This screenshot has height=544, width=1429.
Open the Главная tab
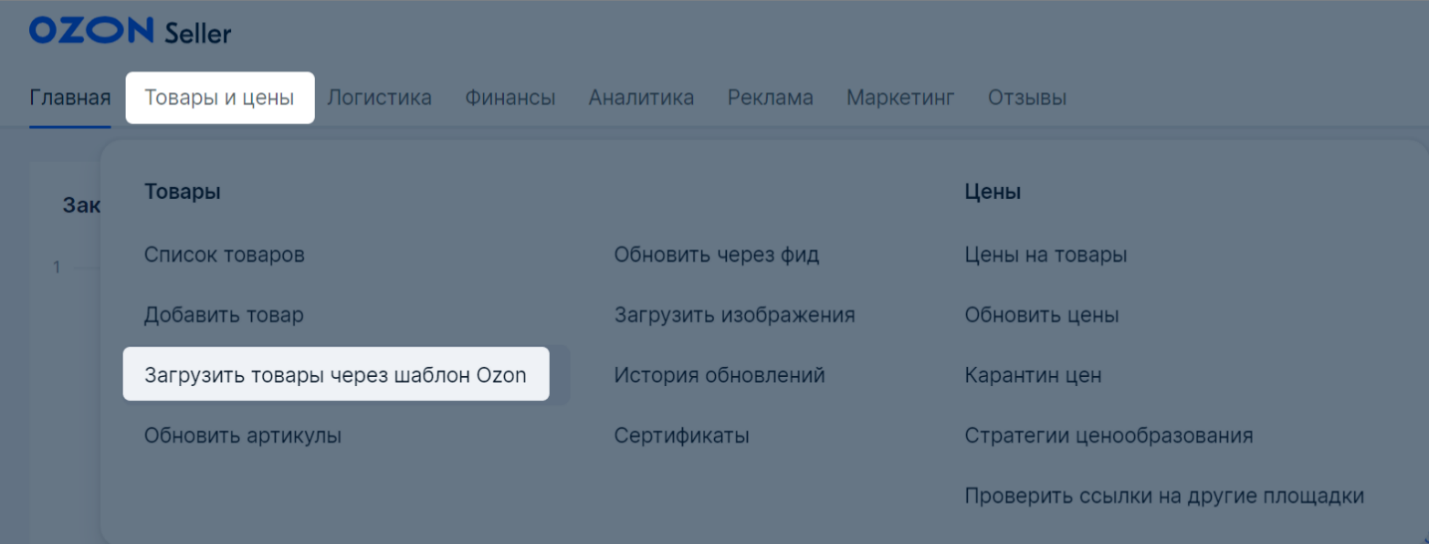pyautogui.click(x=70, y=98)
